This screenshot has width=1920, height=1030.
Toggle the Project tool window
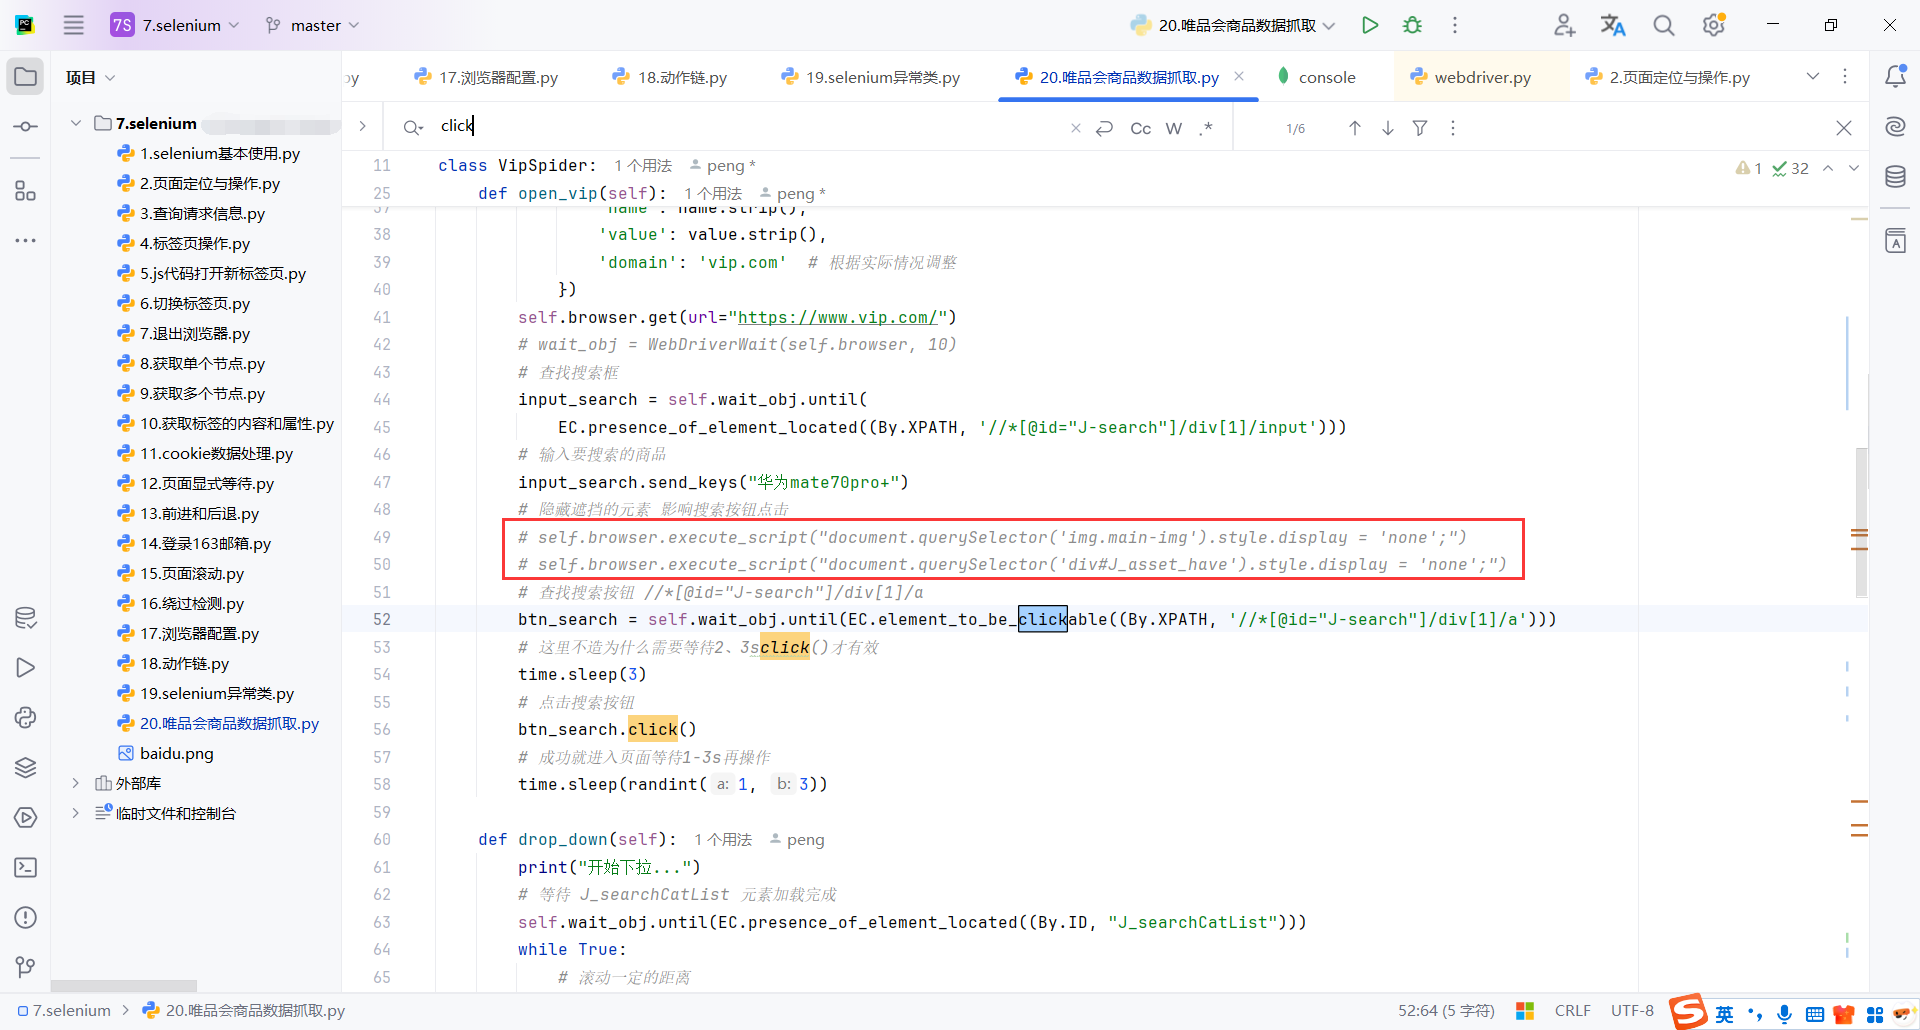click(x=25, y=77)
